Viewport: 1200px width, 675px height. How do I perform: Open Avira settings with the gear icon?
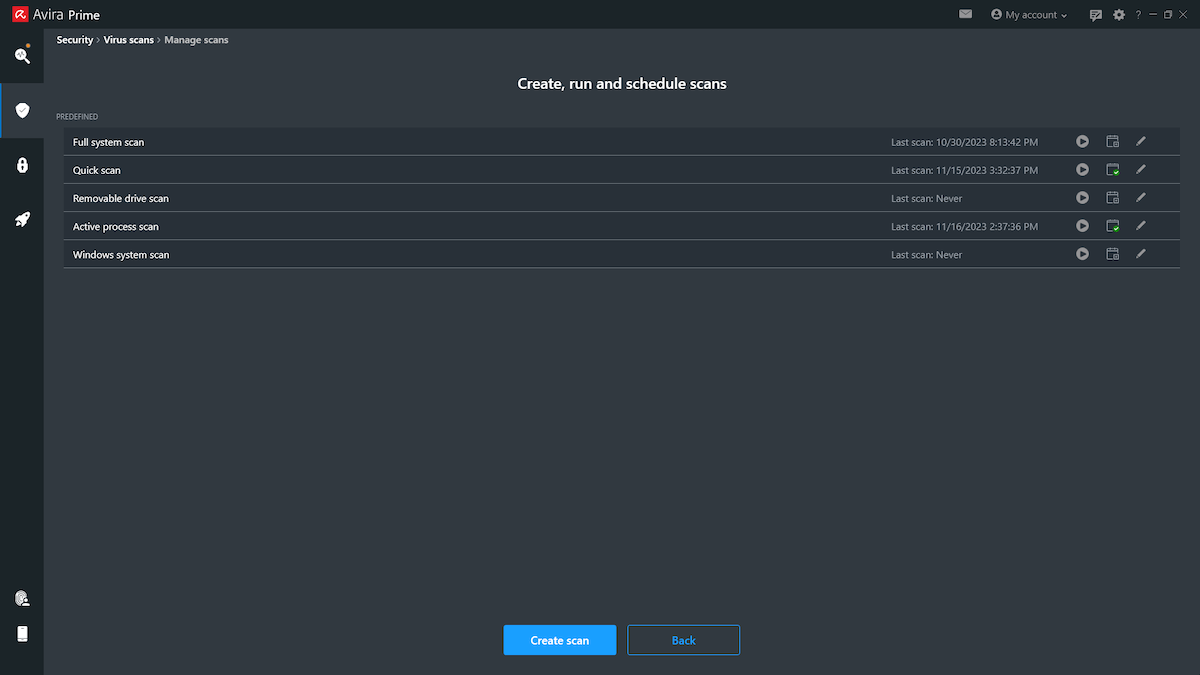[x=1118, y=14]
